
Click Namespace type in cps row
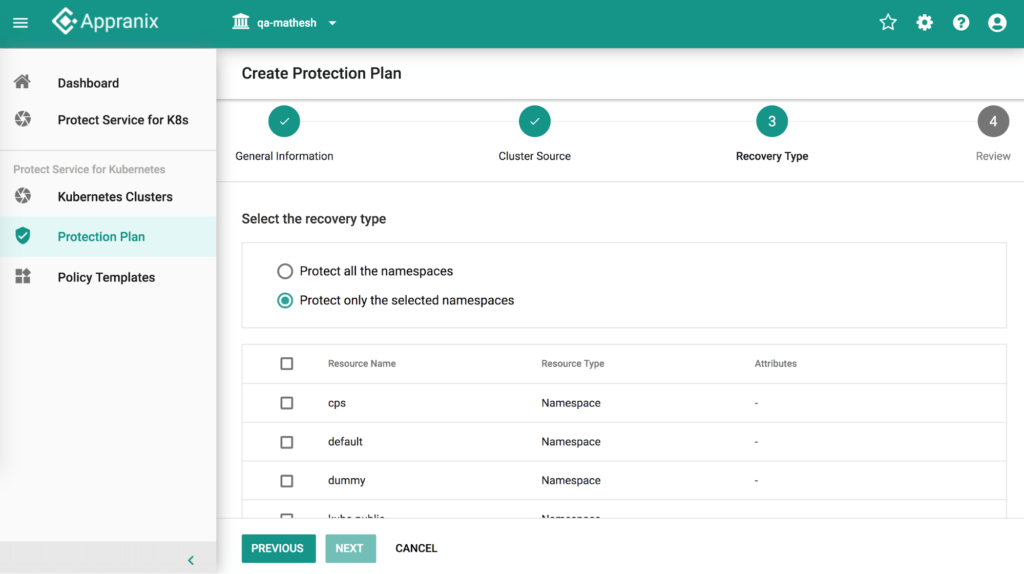coord(571,403)
